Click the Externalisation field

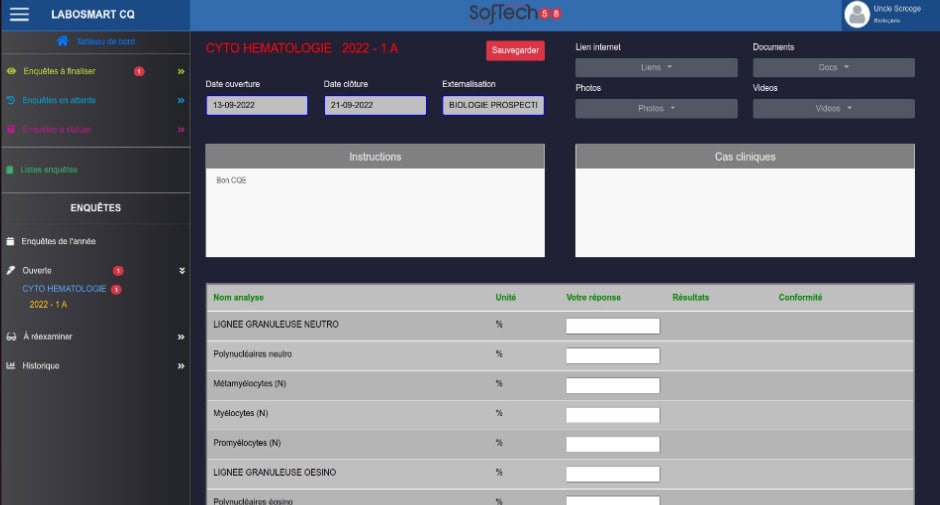pos(493,105)
